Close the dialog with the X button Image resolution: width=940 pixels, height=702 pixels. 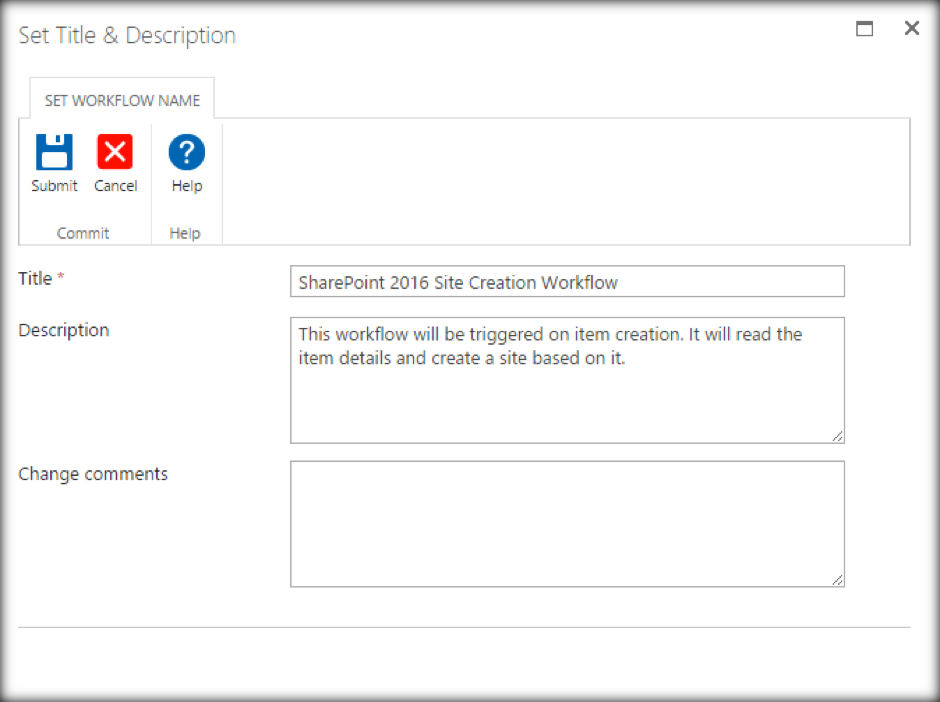(x=911, y=29)
